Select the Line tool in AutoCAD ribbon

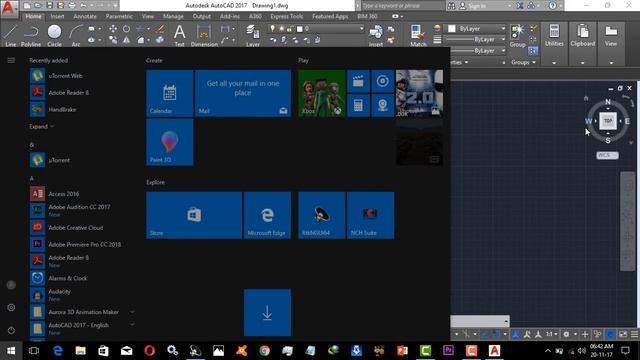pyautogui.click(x=11, y=35)
